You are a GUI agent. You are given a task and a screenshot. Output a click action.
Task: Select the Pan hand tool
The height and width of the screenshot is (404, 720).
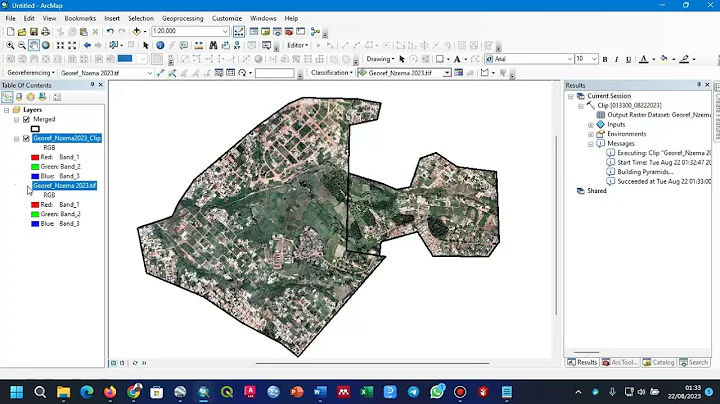tap(34, 45)
